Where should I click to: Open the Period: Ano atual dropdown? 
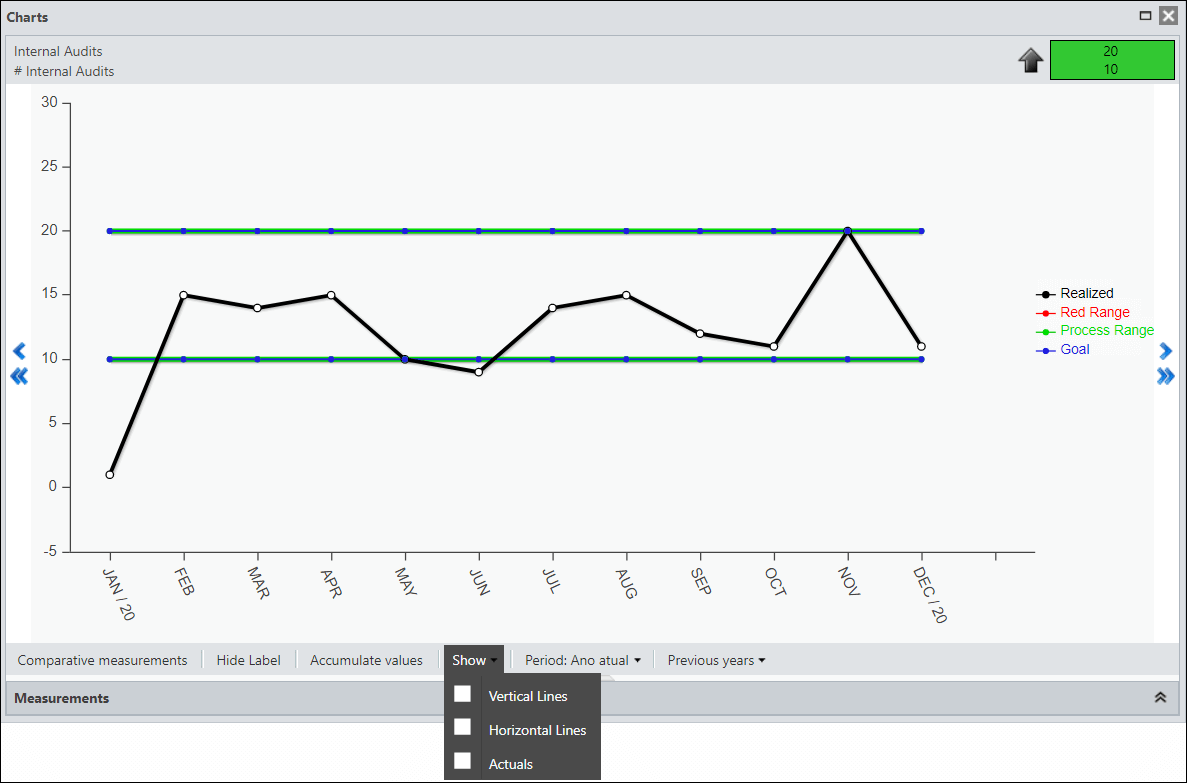[x=582, y=660]
